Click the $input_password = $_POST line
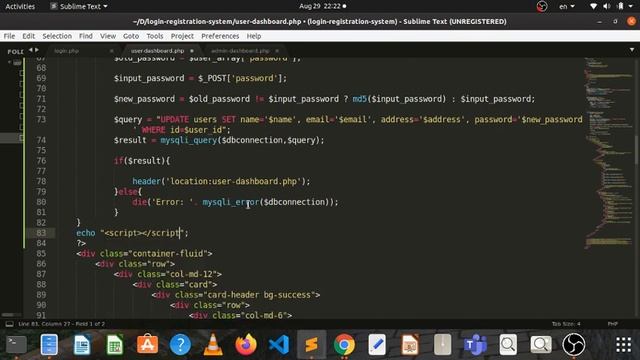 click(200, 78)
